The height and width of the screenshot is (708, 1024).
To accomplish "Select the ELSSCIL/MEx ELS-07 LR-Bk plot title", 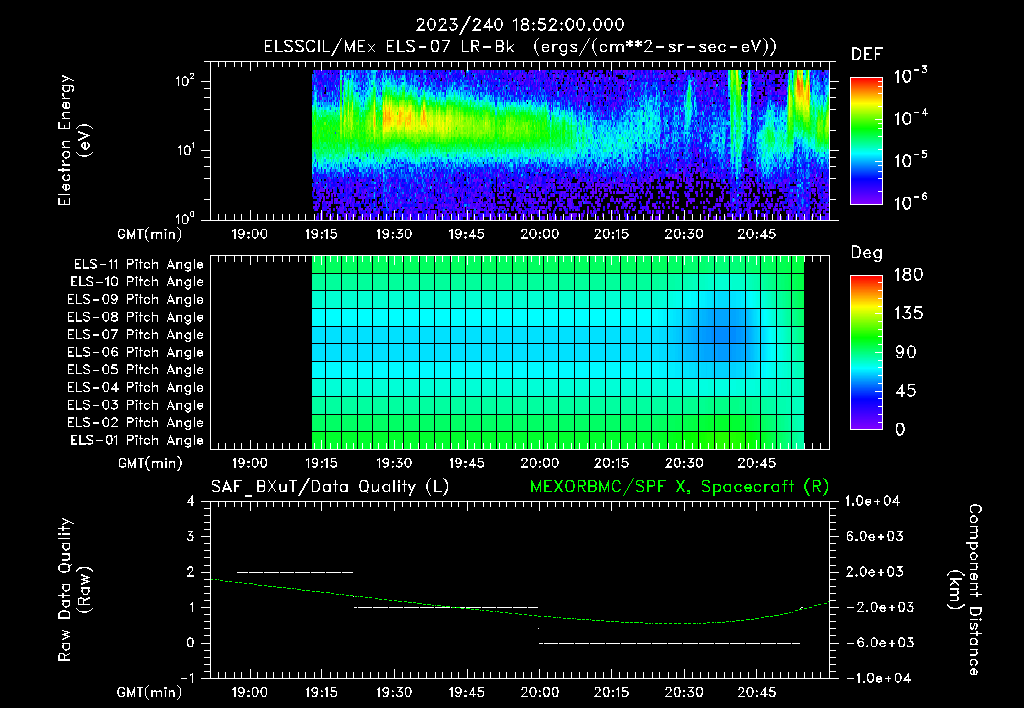I will coord(520,47).
